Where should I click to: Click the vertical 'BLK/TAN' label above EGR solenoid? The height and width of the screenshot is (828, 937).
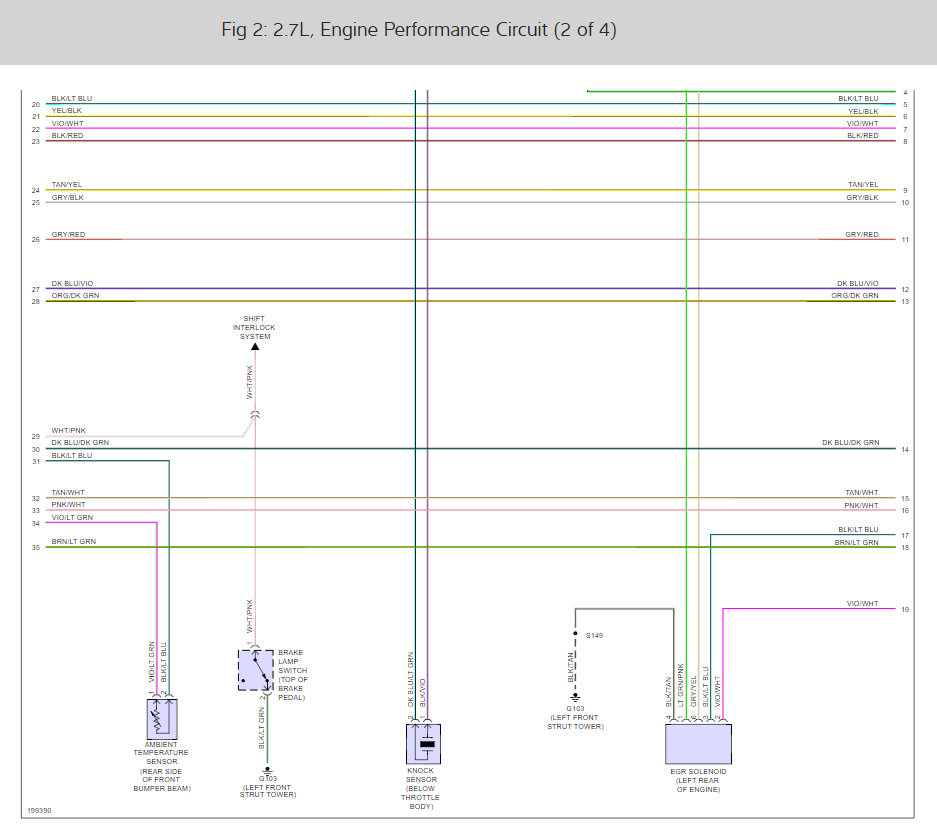tap(668, 692)
